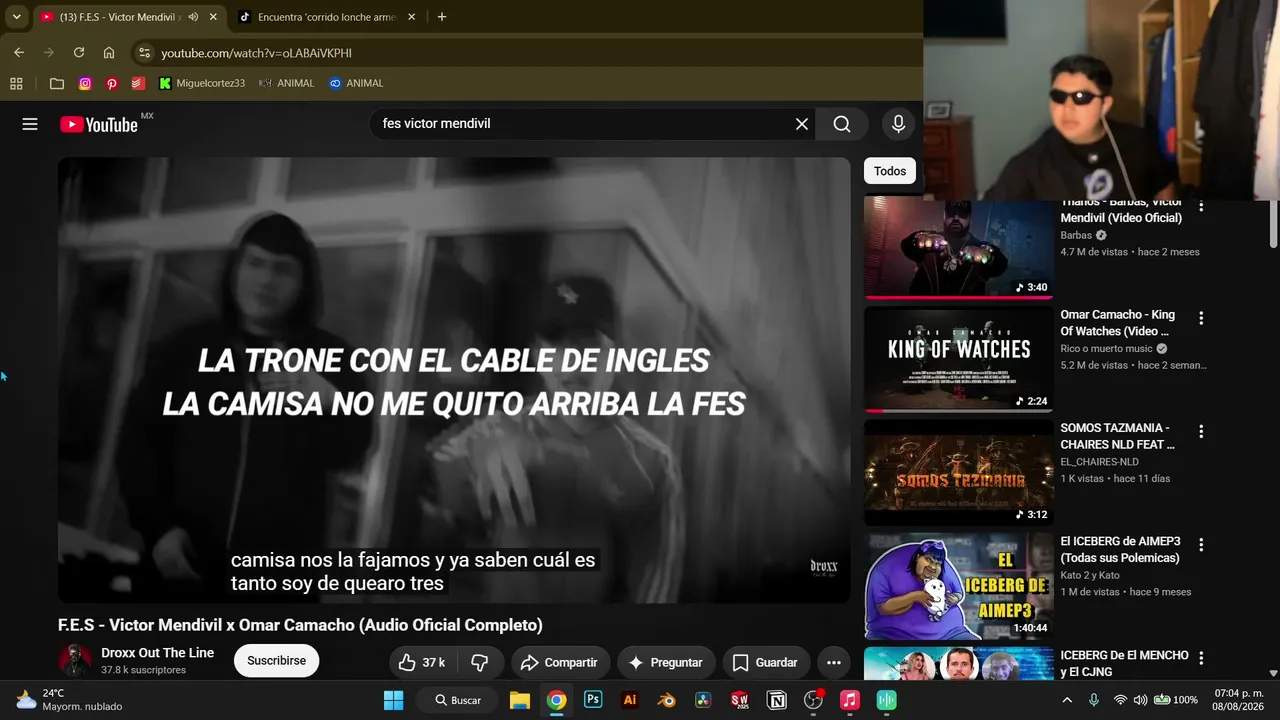
Task: Open options for the Thanos video suggestion
Action: 1201,207
